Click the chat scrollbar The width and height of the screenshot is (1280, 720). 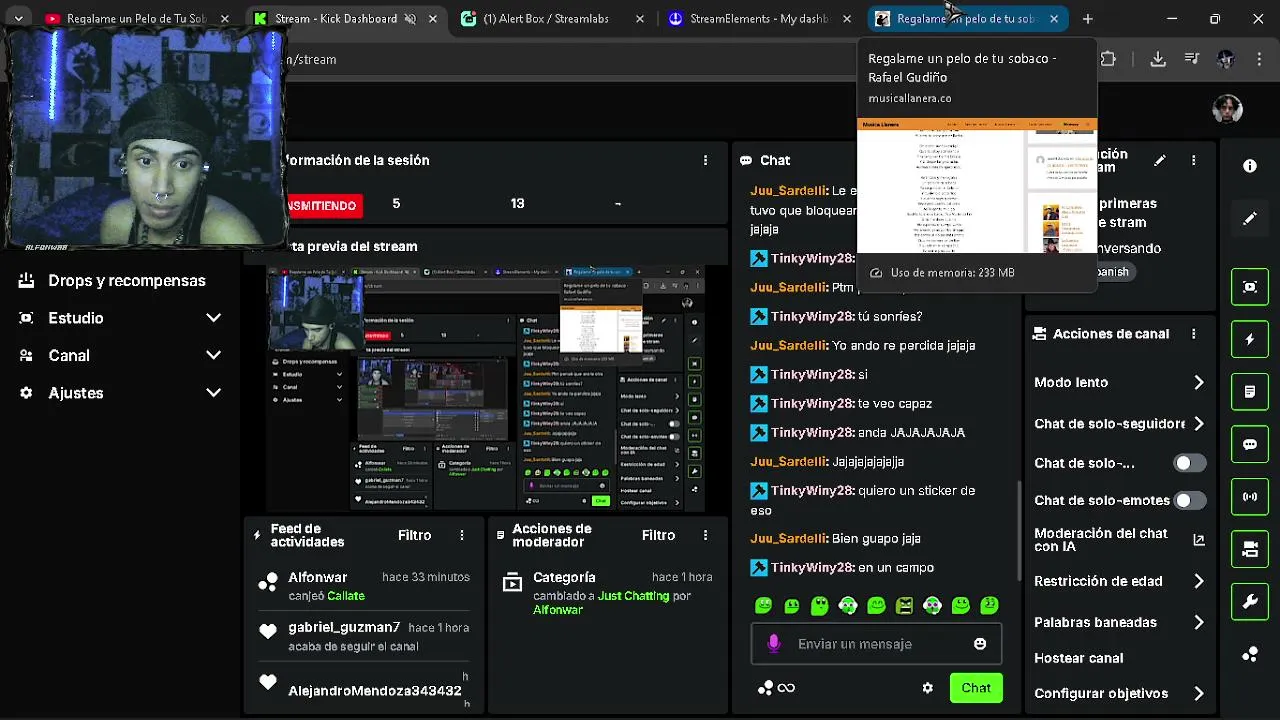pyautogui.click(x=1020, y=530)
